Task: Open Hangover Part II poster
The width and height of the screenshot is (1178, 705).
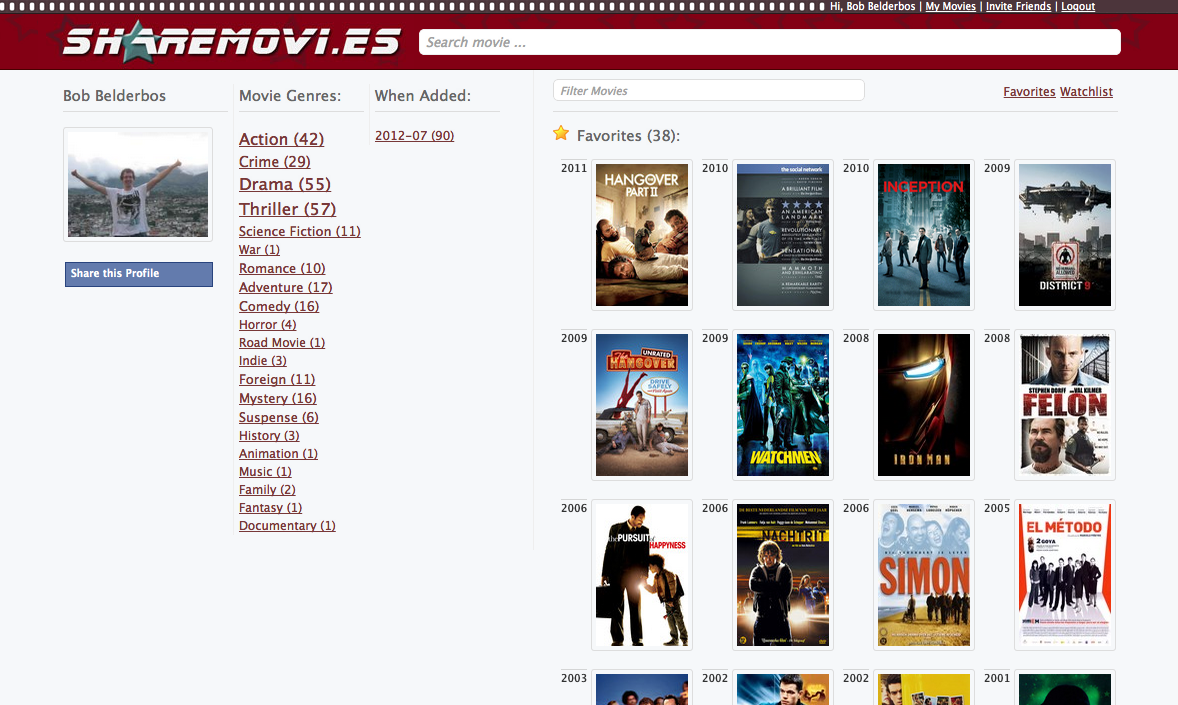Action: coord(642,235)
